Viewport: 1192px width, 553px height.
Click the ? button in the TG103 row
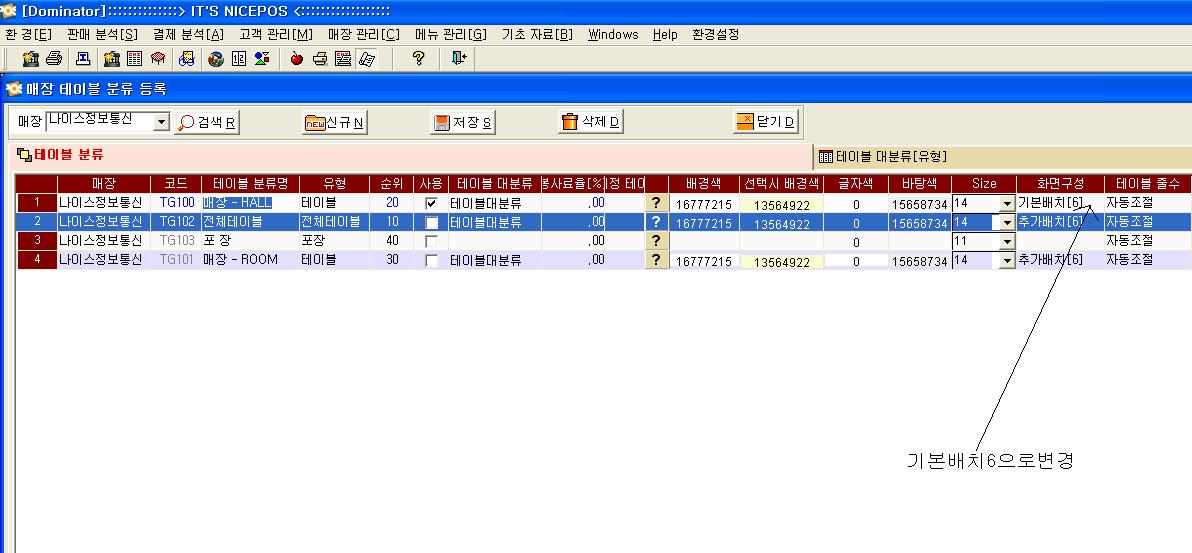pos(656,241)
